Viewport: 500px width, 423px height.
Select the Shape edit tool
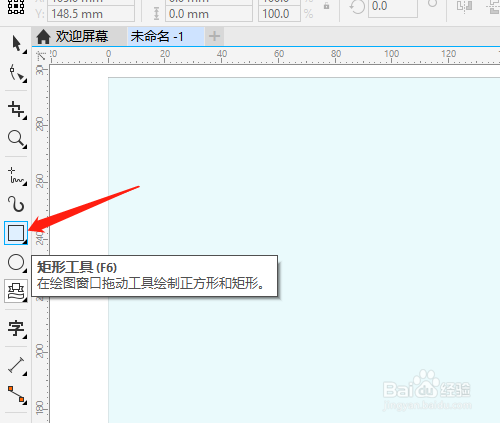(x=16, y=73)
